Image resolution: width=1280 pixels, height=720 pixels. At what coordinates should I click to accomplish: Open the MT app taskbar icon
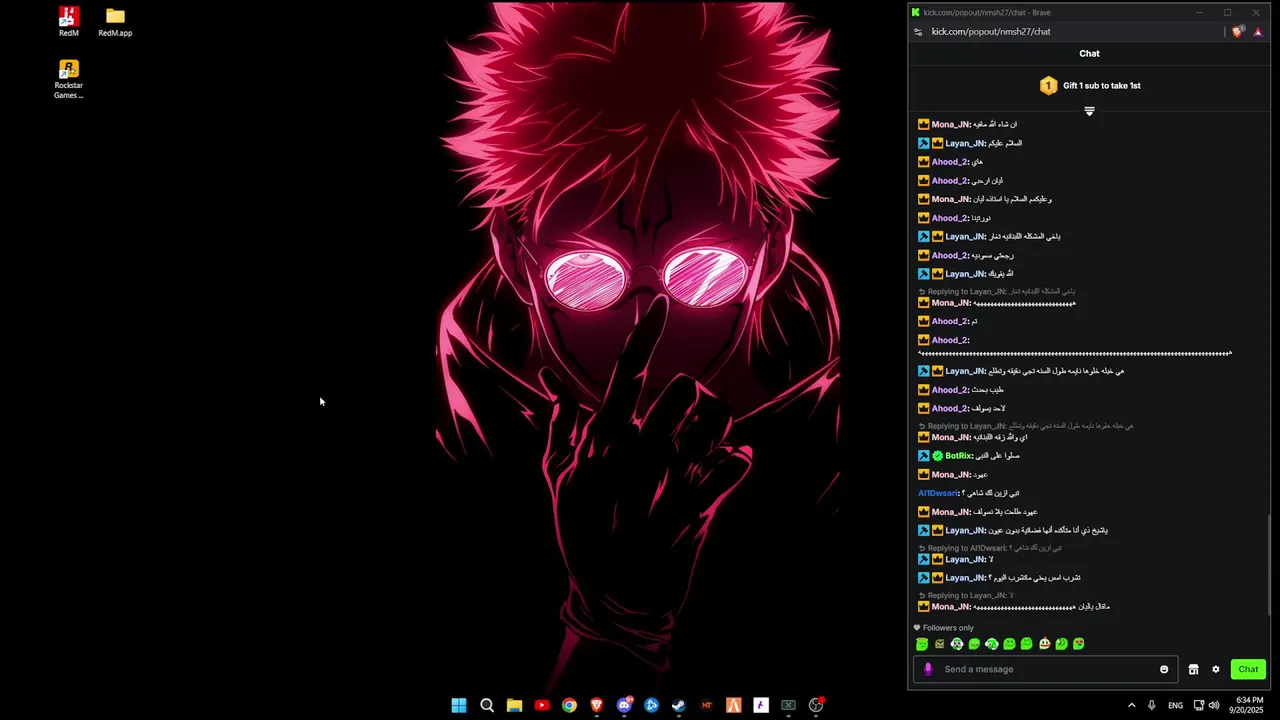point(706,705)
